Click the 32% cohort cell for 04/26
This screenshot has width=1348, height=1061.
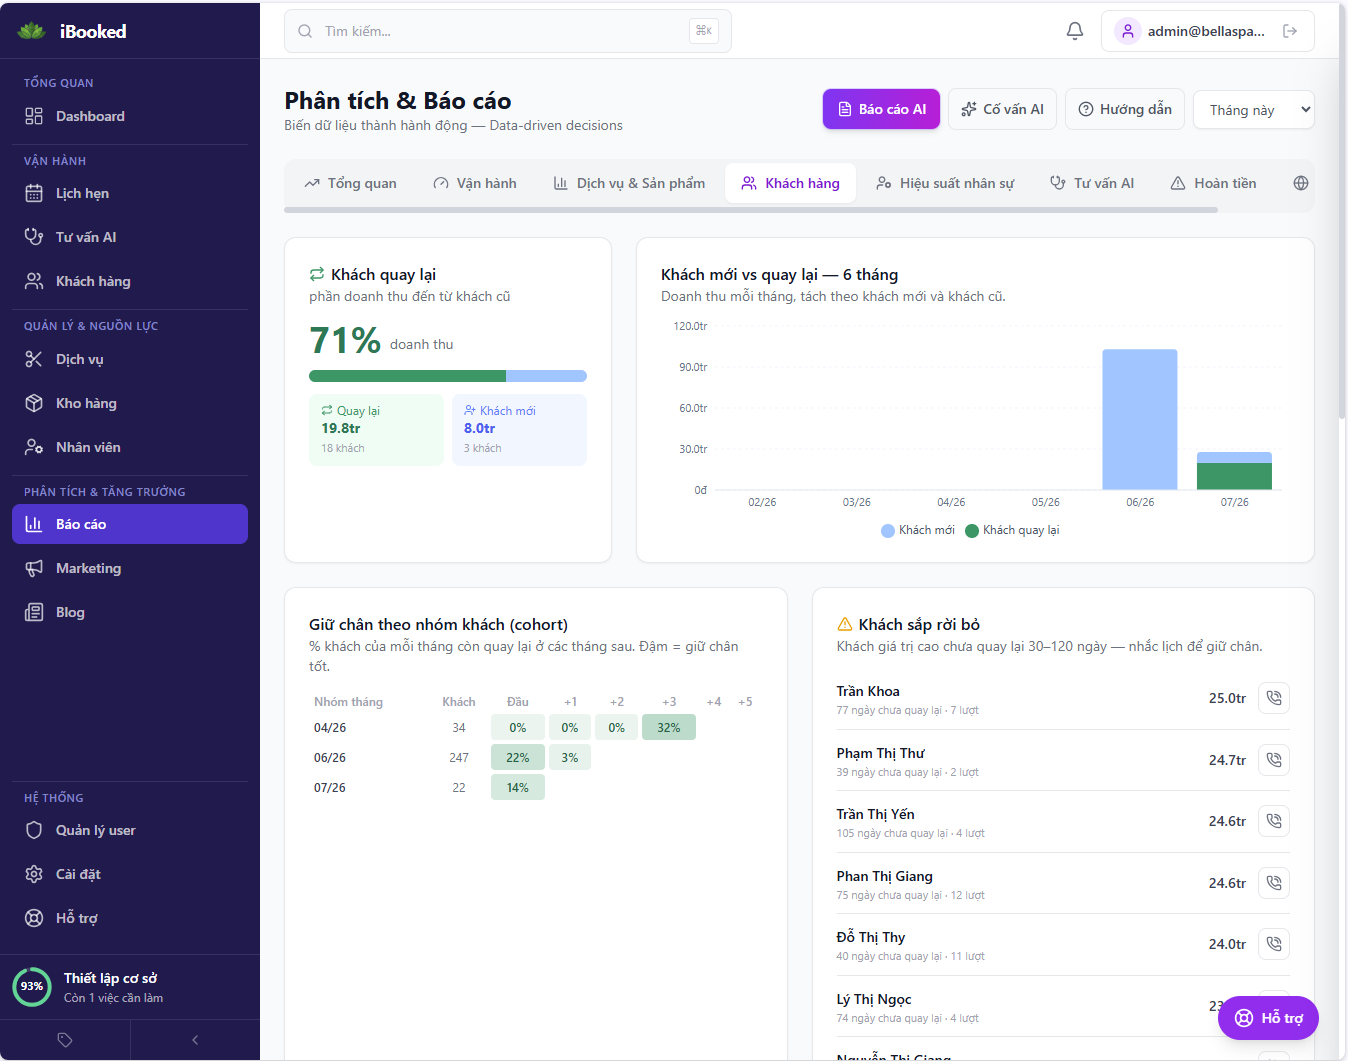[669, 727]
